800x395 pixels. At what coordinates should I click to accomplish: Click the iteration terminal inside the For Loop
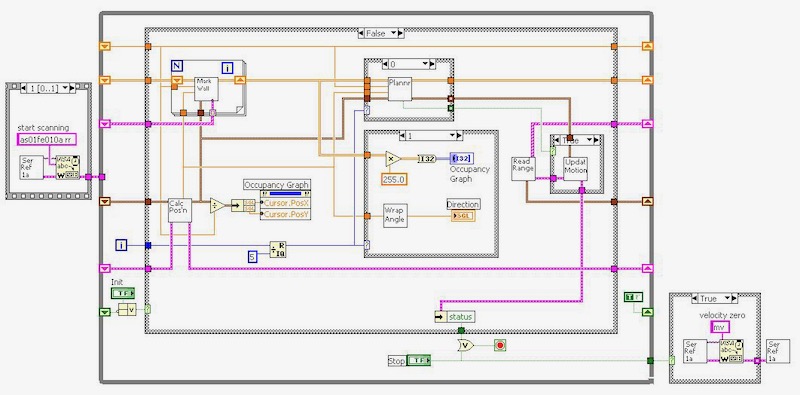pyautogui.click(x=227, y=68)
